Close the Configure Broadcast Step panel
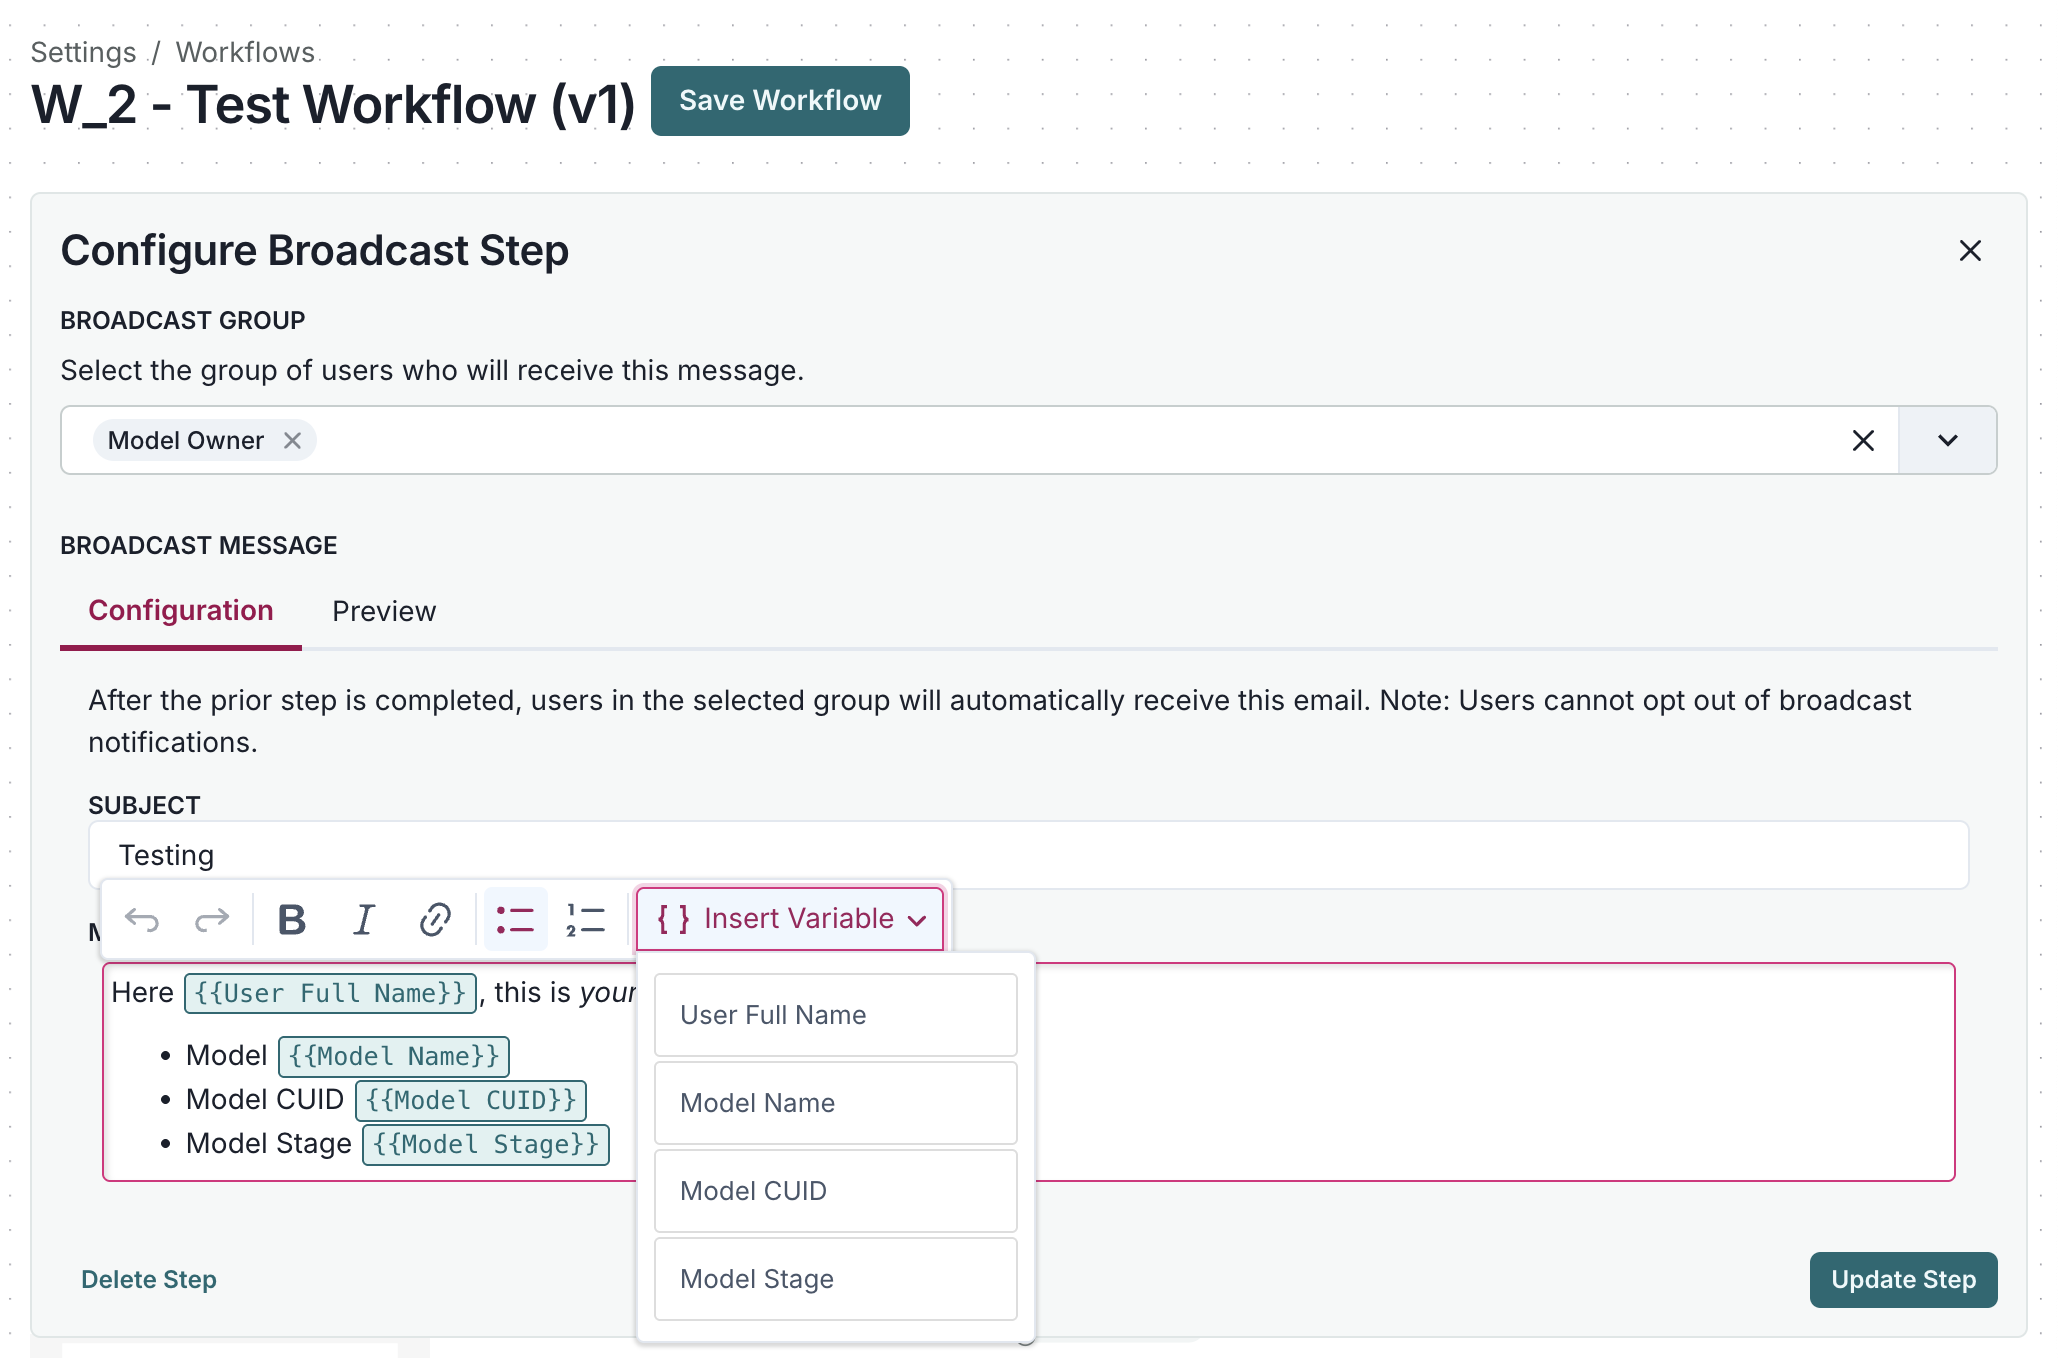Screen dimensions: 2058x1358 pyautogui.click(x=1969, y=251)
